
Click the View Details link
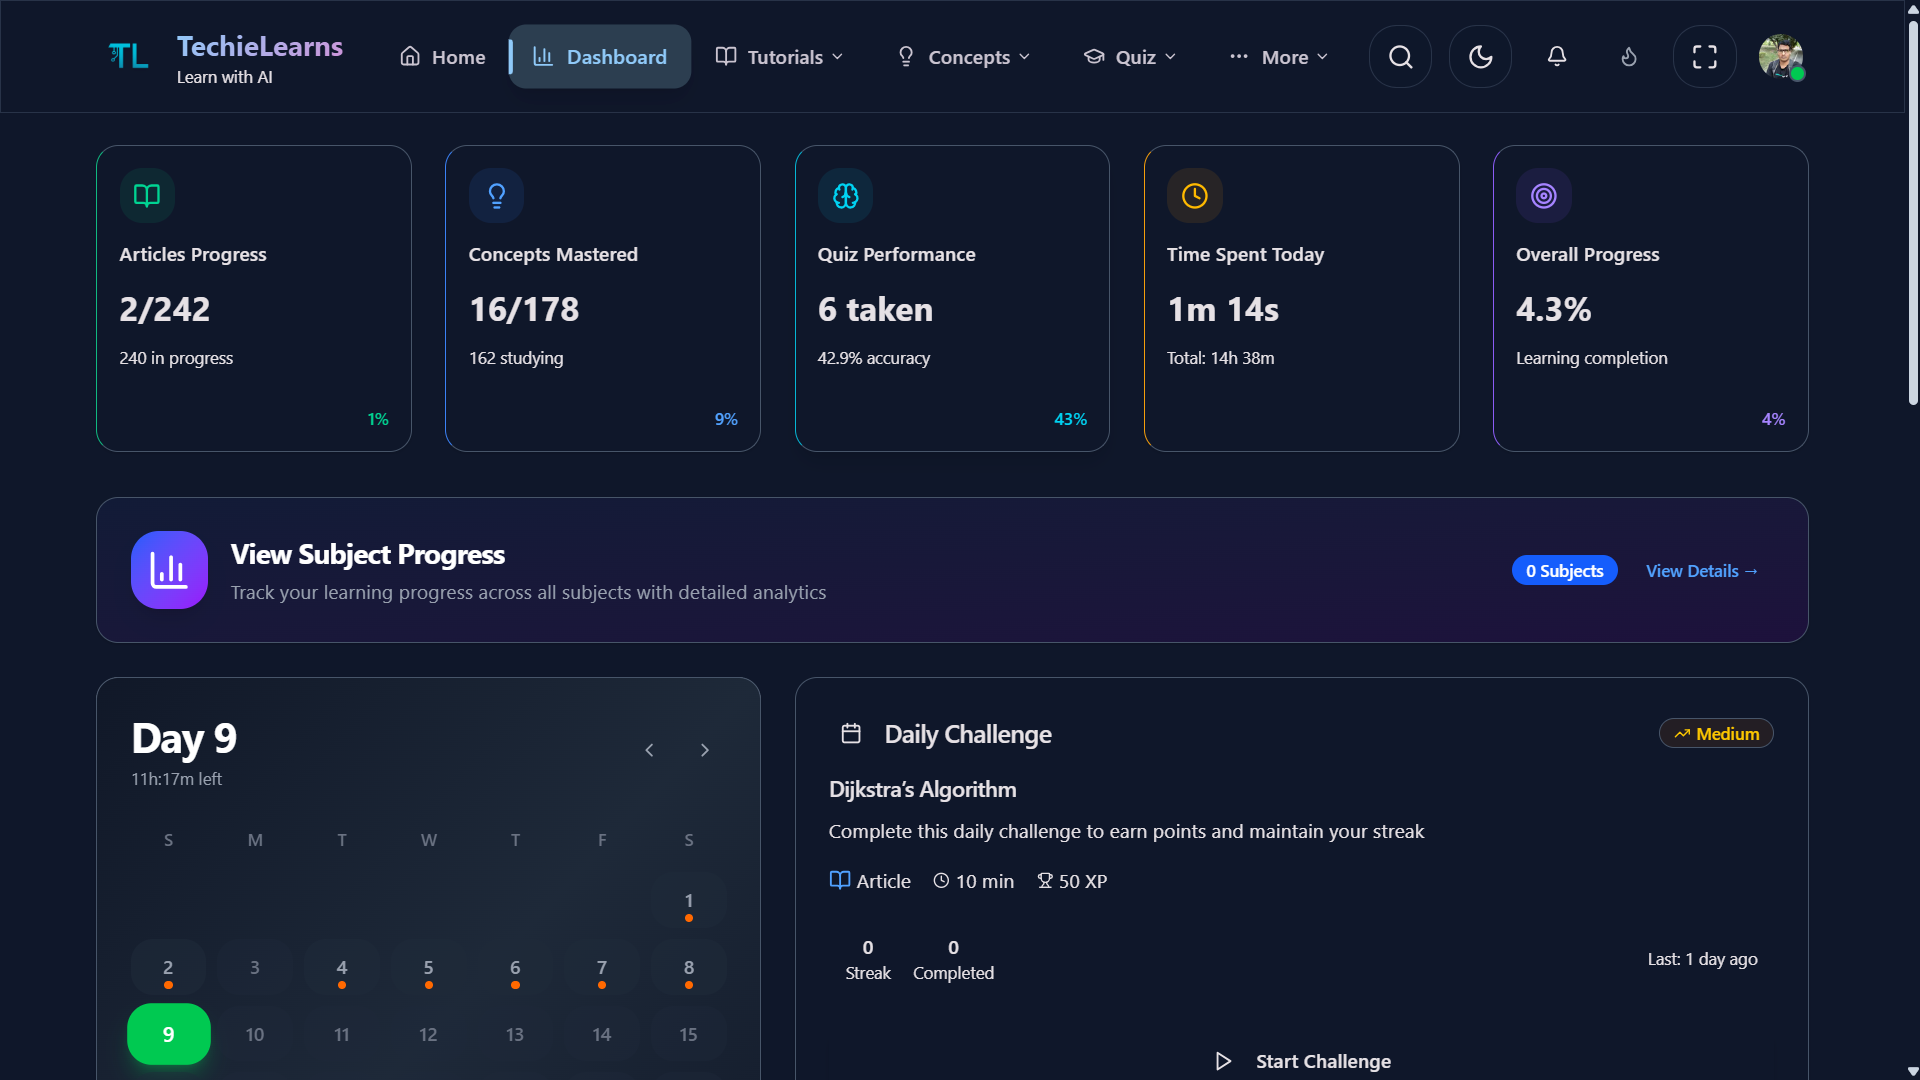(x=1701, y=570)
